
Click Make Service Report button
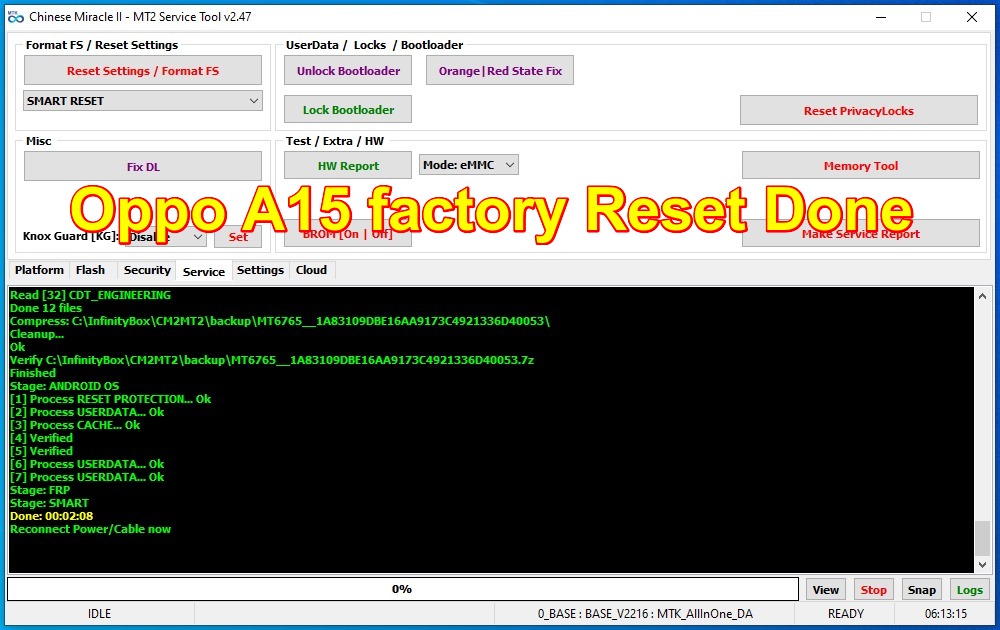click(x=861, y=233)
